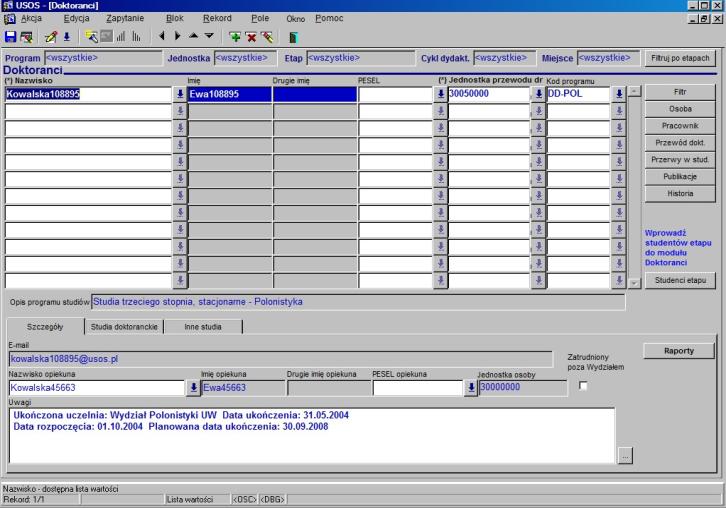Click the right arrow next block icon
The image size is (726, 508).
177,36
